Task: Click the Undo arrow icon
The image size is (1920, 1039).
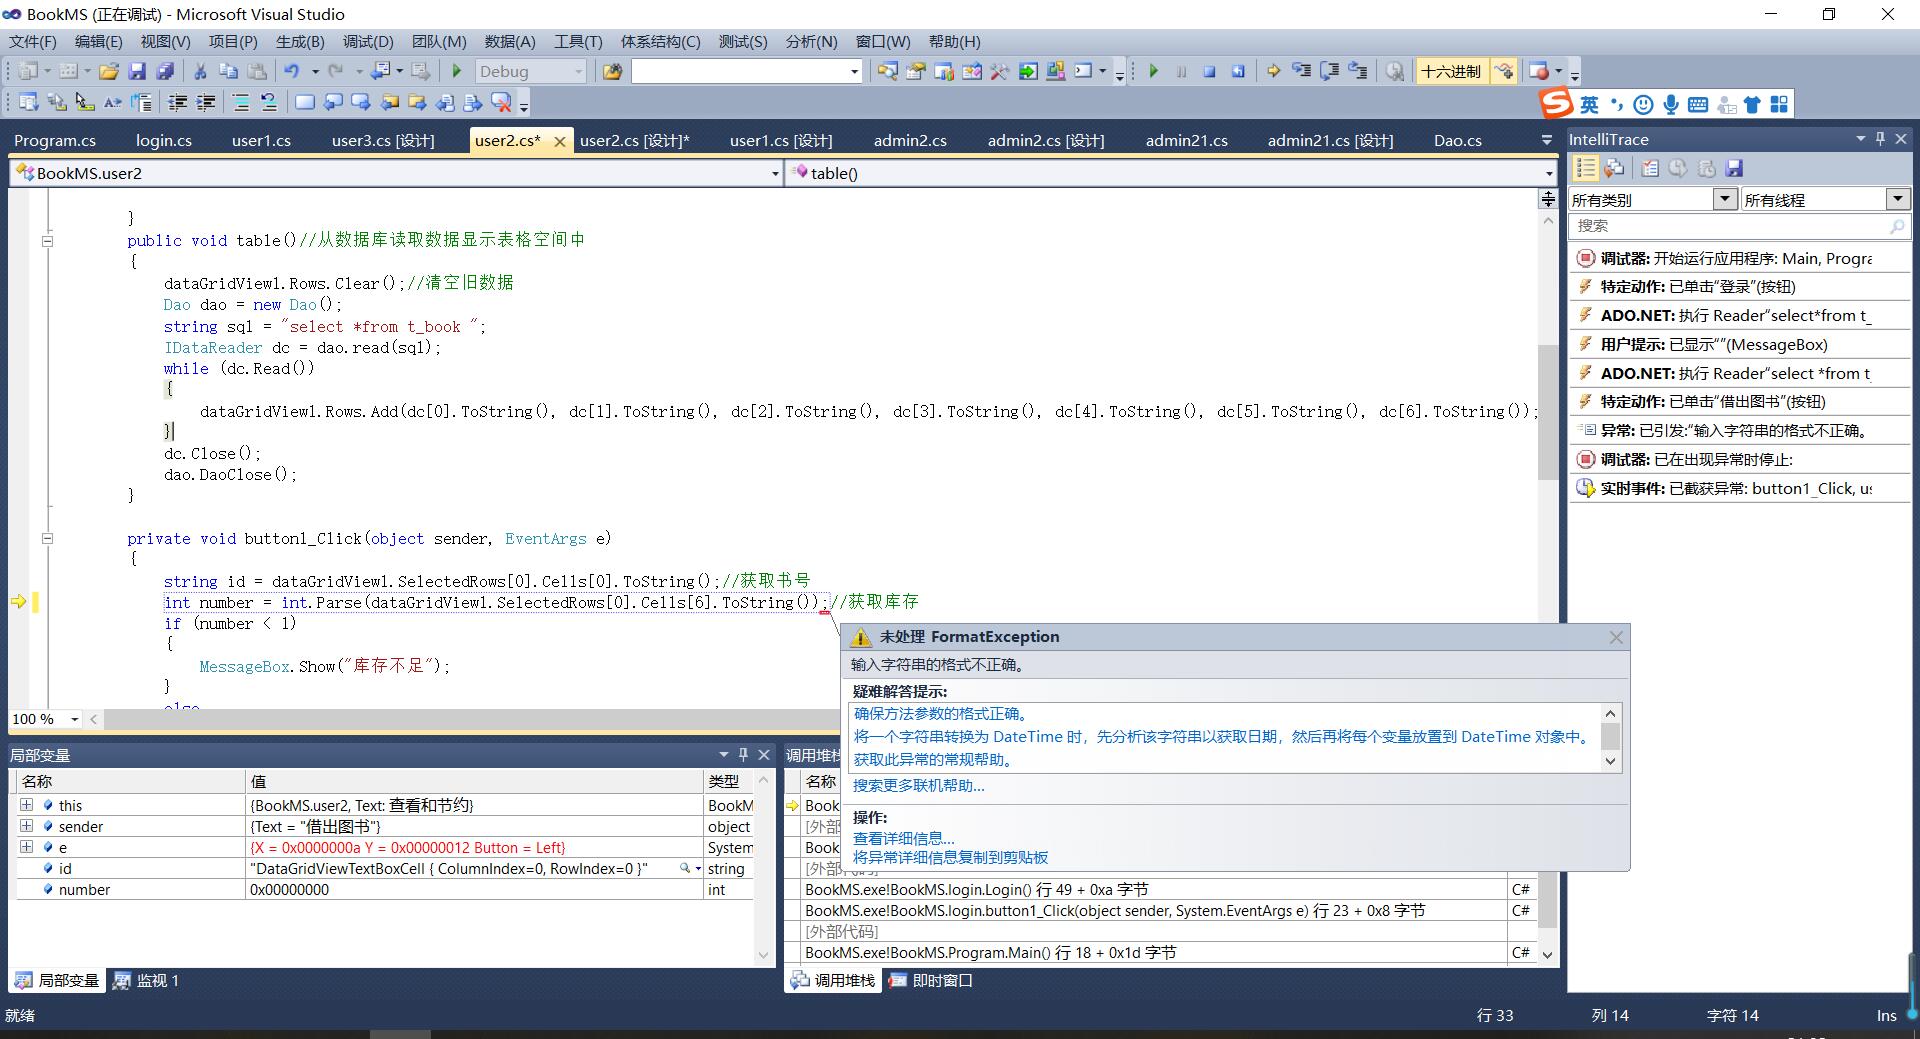Action: pyautogui.click(x=292, y=71)
